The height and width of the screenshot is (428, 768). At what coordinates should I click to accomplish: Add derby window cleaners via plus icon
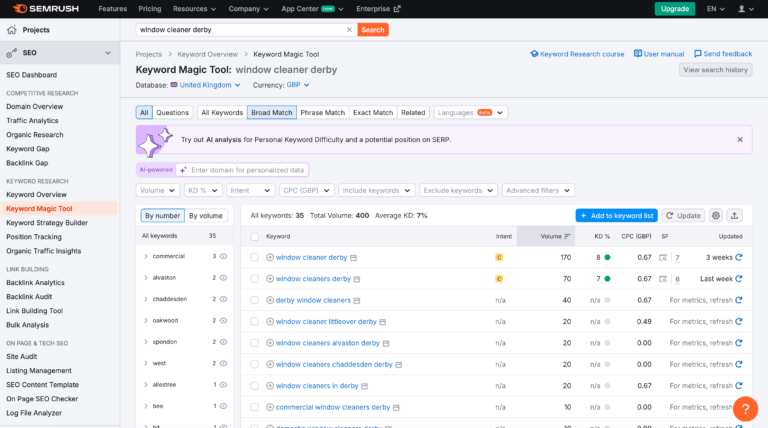[x=270, y=300]
